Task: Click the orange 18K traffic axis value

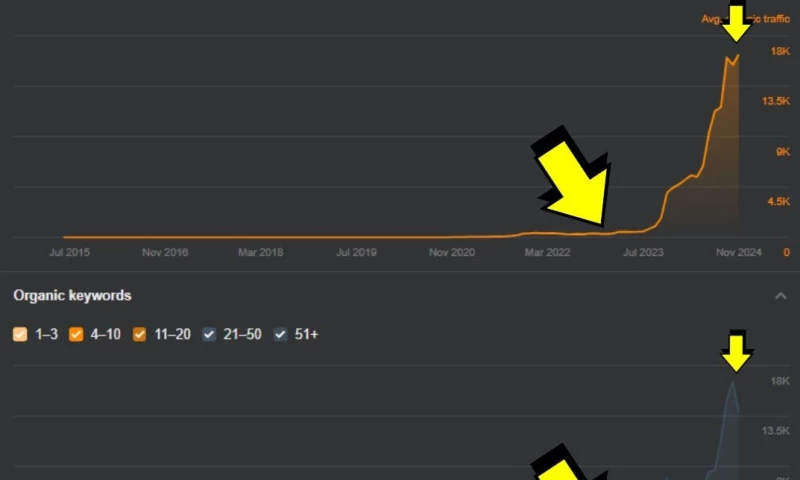Action: point(781,51)
